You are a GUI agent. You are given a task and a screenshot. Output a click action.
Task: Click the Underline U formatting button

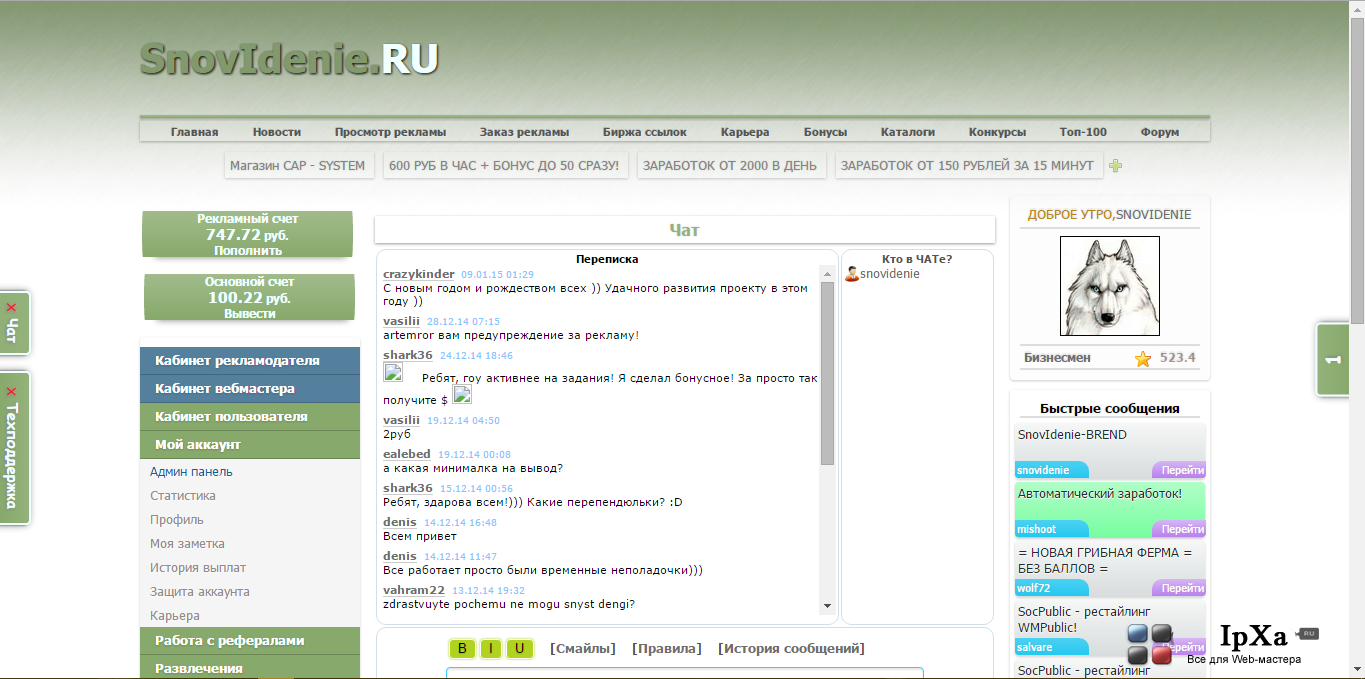(x=519, y=648)
